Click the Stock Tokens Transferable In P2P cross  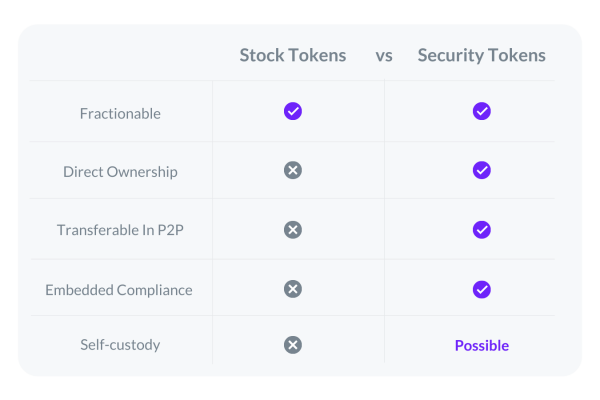293,230
